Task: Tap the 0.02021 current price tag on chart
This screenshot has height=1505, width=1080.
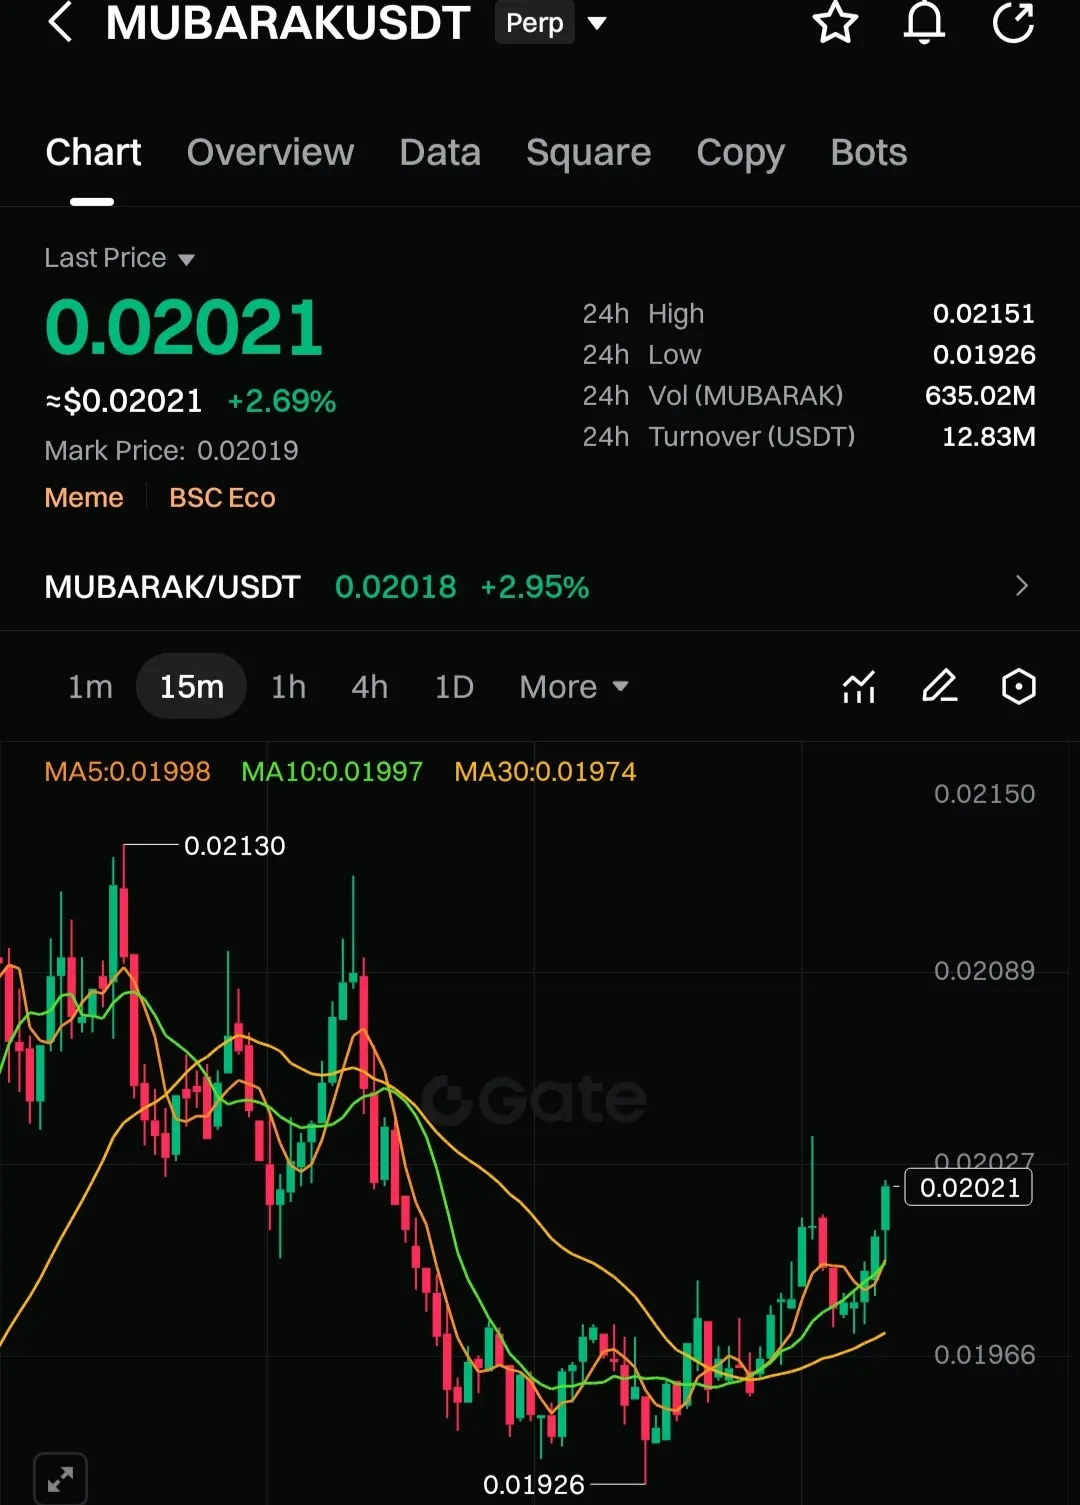Action: coord(968,1187)
